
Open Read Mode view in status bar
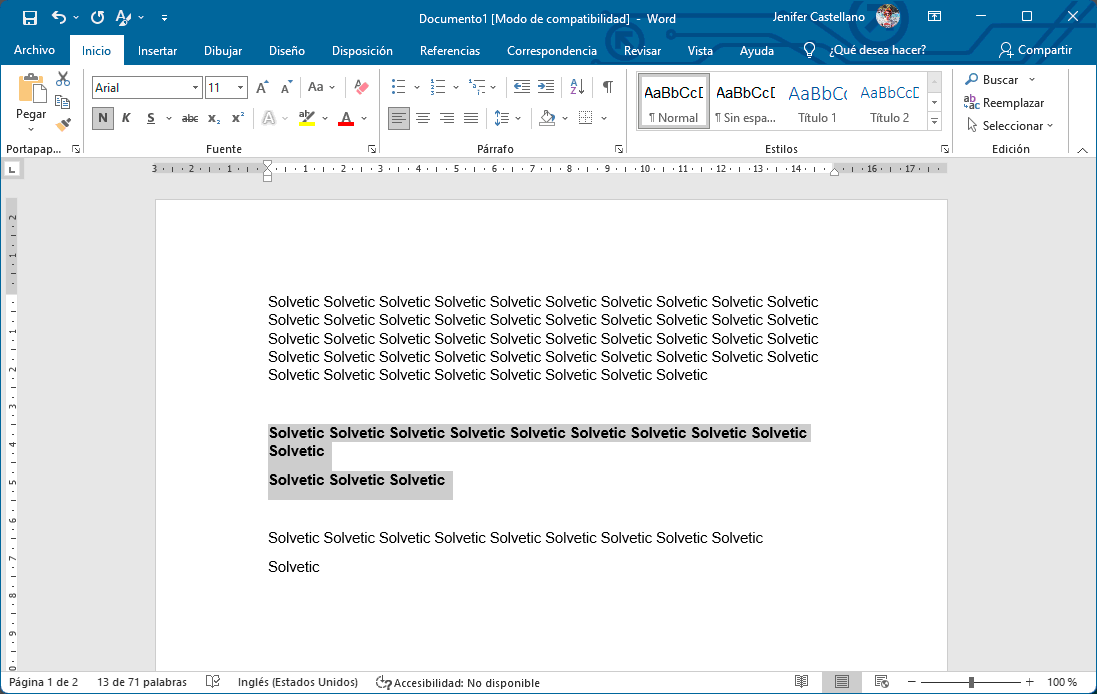point(801,681)
